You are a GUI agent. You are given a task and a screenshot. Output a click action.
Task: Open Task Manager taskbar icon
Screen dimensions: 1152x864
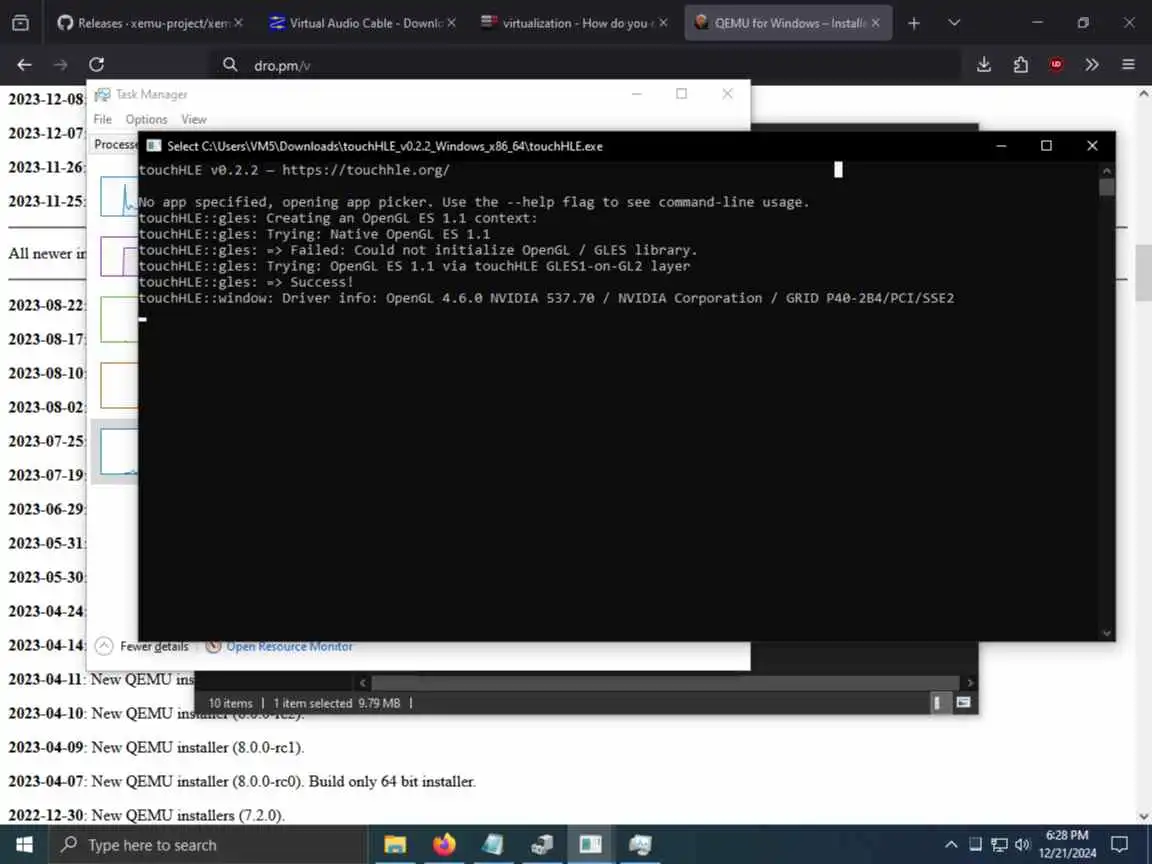[x=640, y=845]
